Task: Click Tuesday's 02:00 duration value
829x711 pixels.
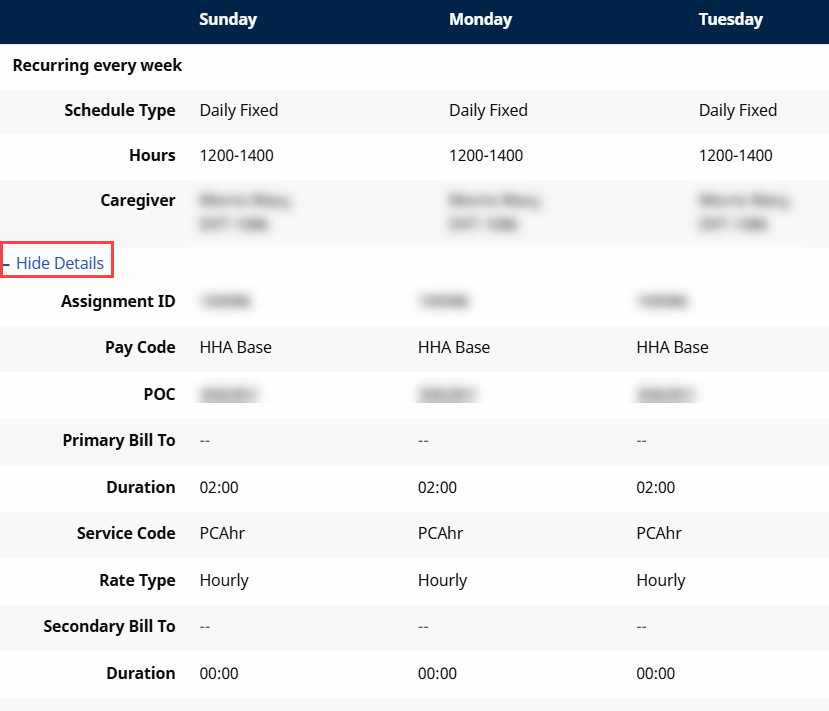Action: click(655, 488)
